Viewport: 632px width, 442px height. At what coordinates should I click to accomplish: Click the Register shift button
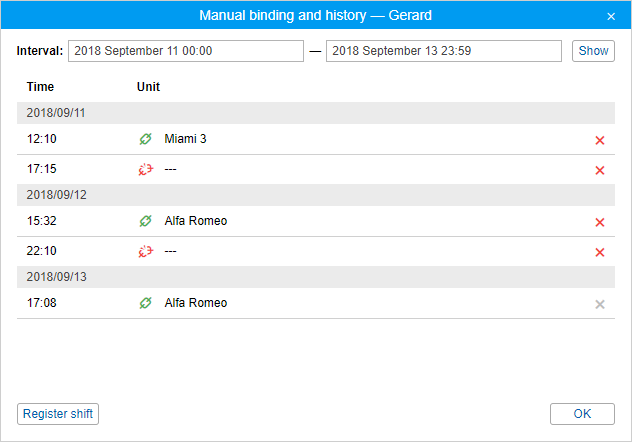click(58, 414)
